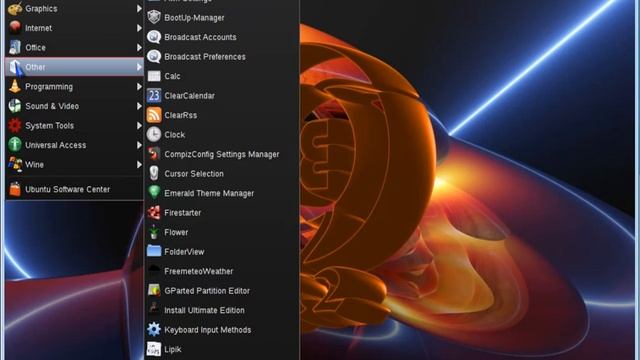Image resolution: width=640 pixels, height=360 pixels.
Task: Launch Ubuntu Software Center entry
Action: [x=74, y=189]
